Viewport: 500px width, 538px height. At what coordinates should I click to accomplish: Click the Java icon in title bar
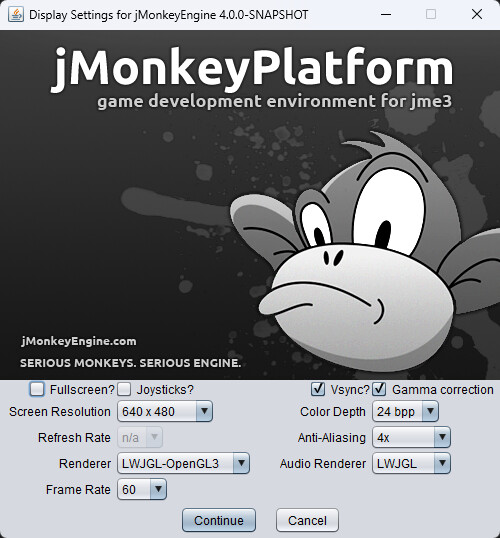coord(16,14)
